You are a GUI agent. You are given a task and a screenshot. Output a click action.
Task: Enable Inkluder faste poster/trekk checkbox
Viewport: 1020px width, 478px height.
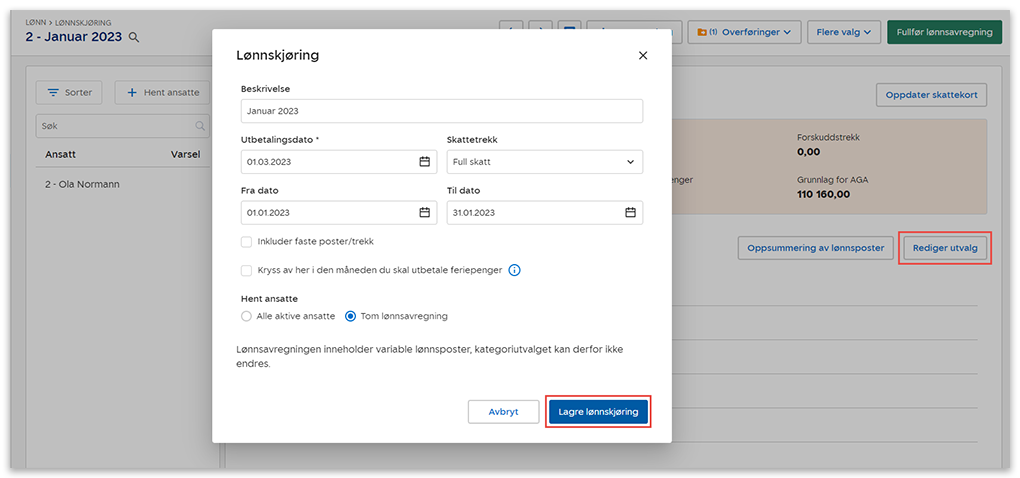(x=247, y=241)
